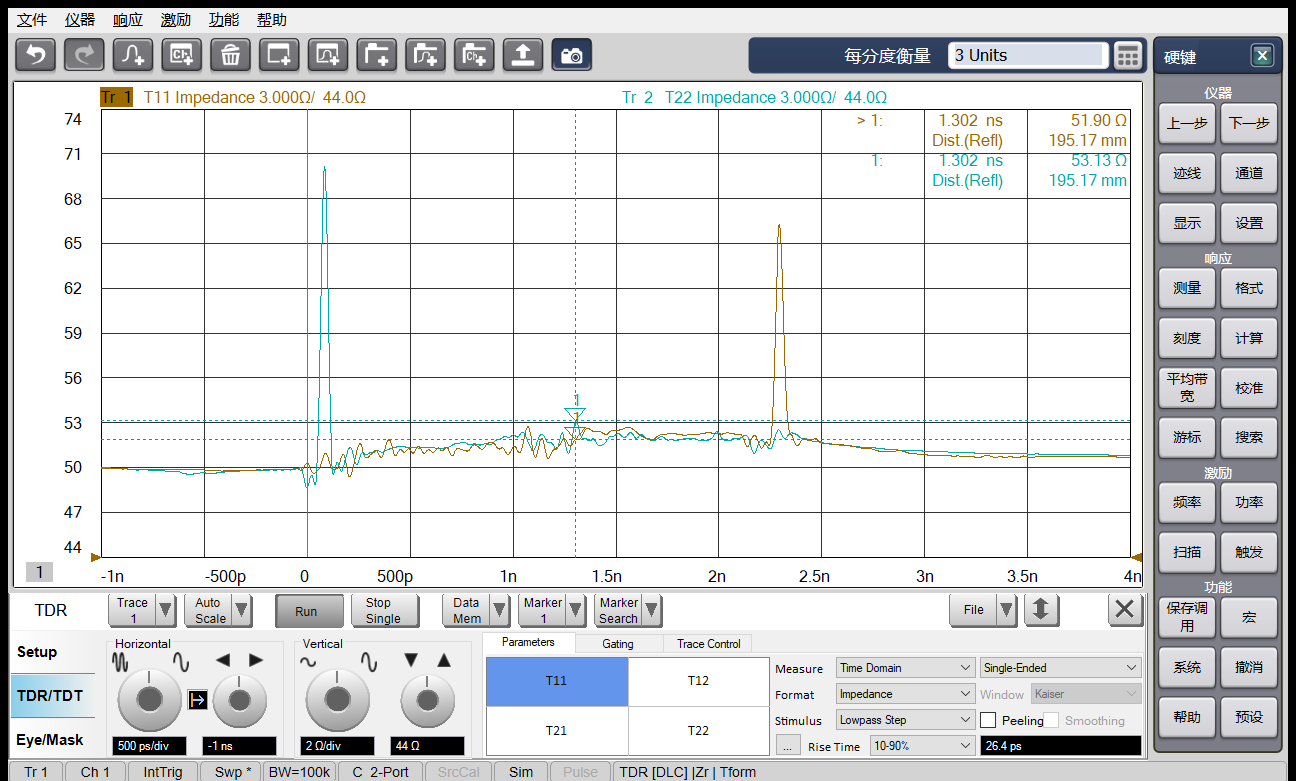This screenshot has height=781, width=1296.
Task: Select the T11 parameter cell
Action: 557,681
